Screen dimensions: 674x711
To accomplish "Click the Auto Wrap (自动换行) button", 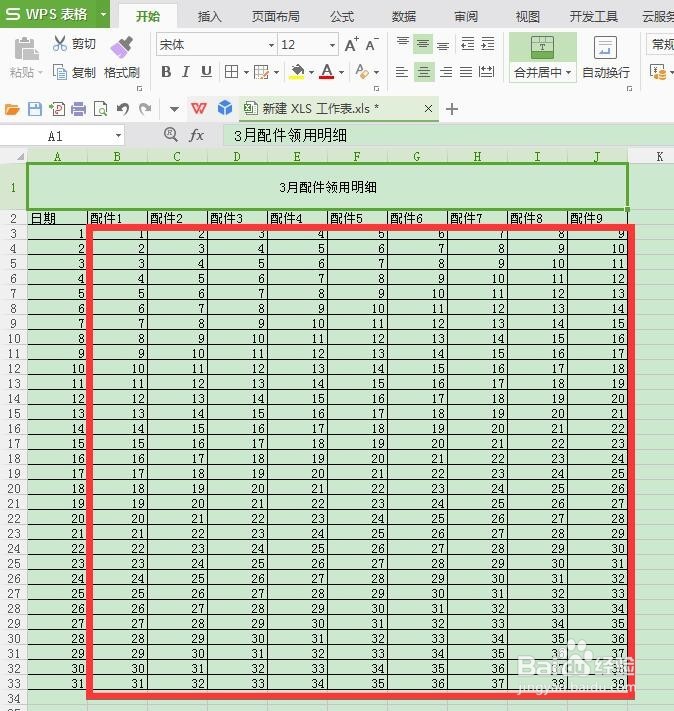I will click(606, 58).
